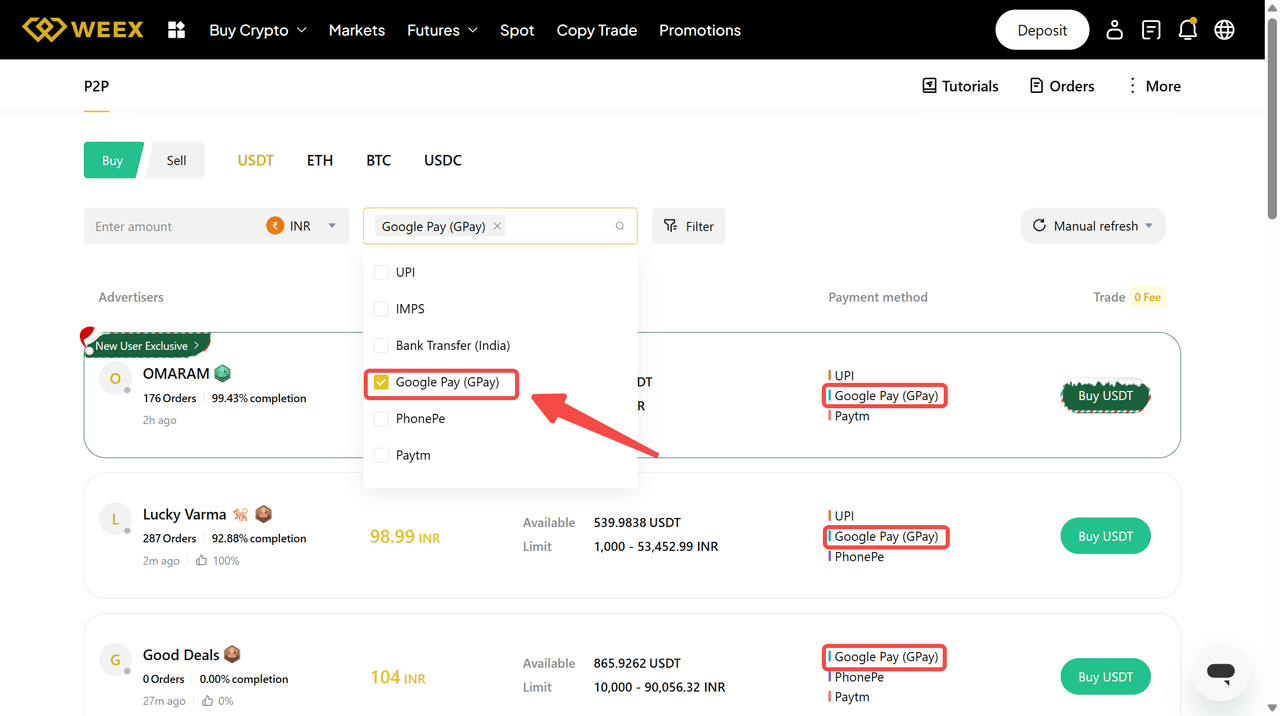
Task: Expand the Buy Crypto dropdown
Action: point(257,30)
